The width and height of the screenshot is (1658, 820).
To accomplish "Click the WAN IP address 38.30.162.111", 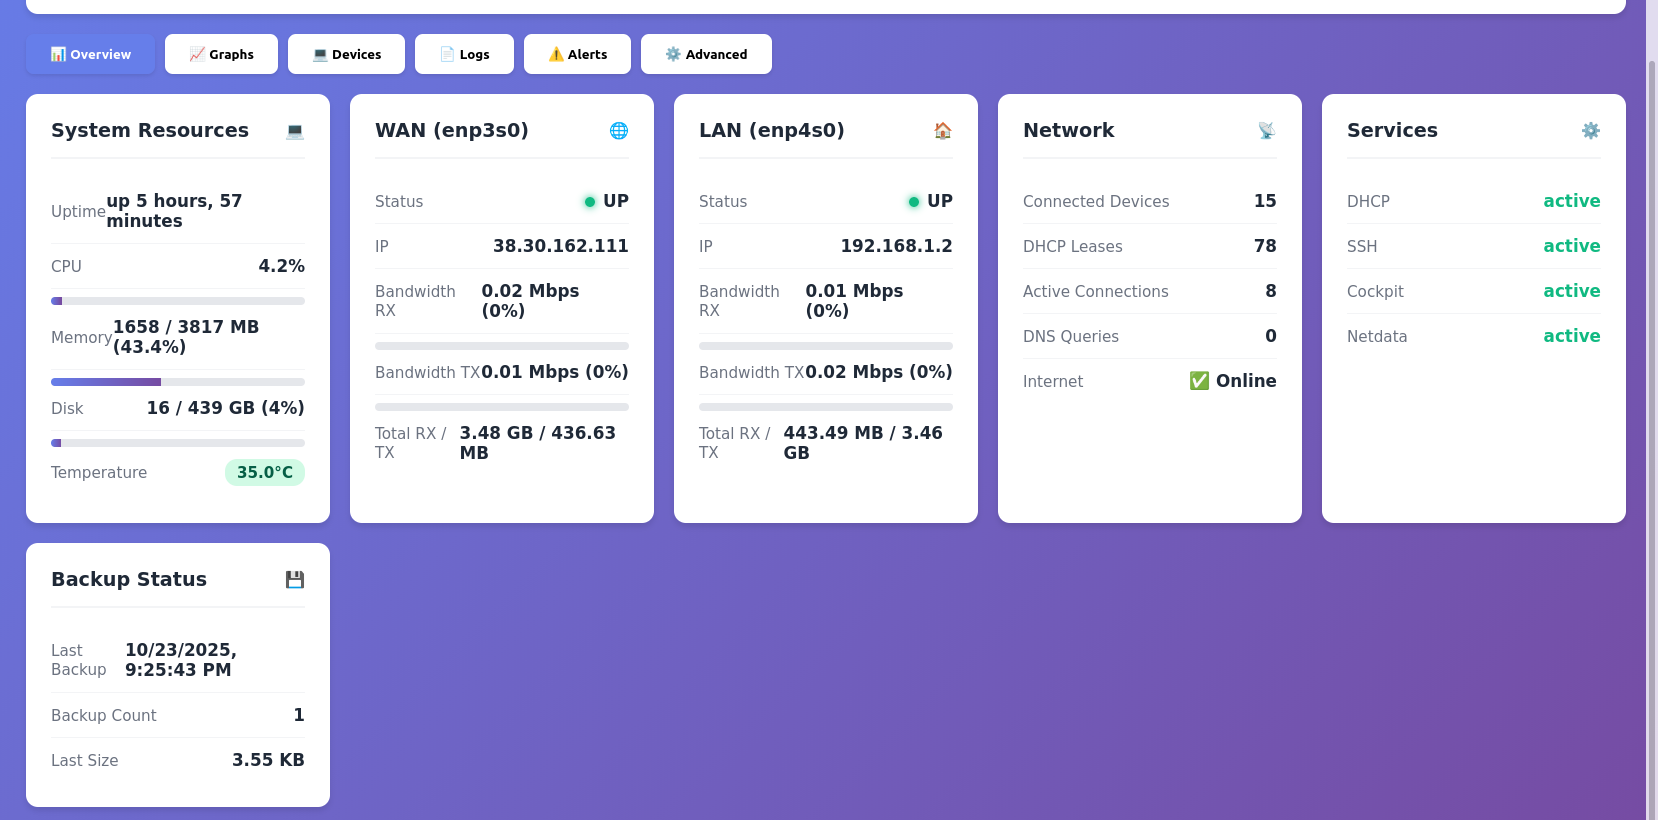I will (x=560, y=246).
